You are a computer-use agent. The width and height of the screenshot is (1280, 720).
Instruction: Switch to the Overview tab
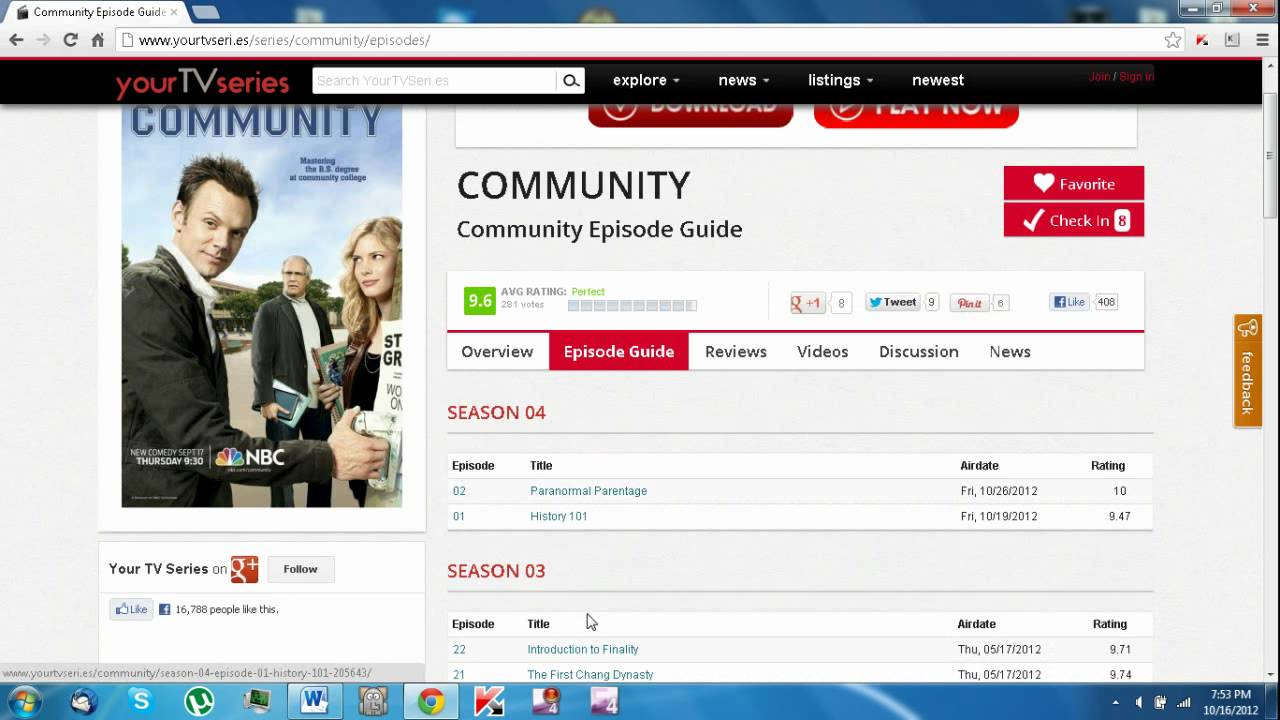[x=497, y=351]
